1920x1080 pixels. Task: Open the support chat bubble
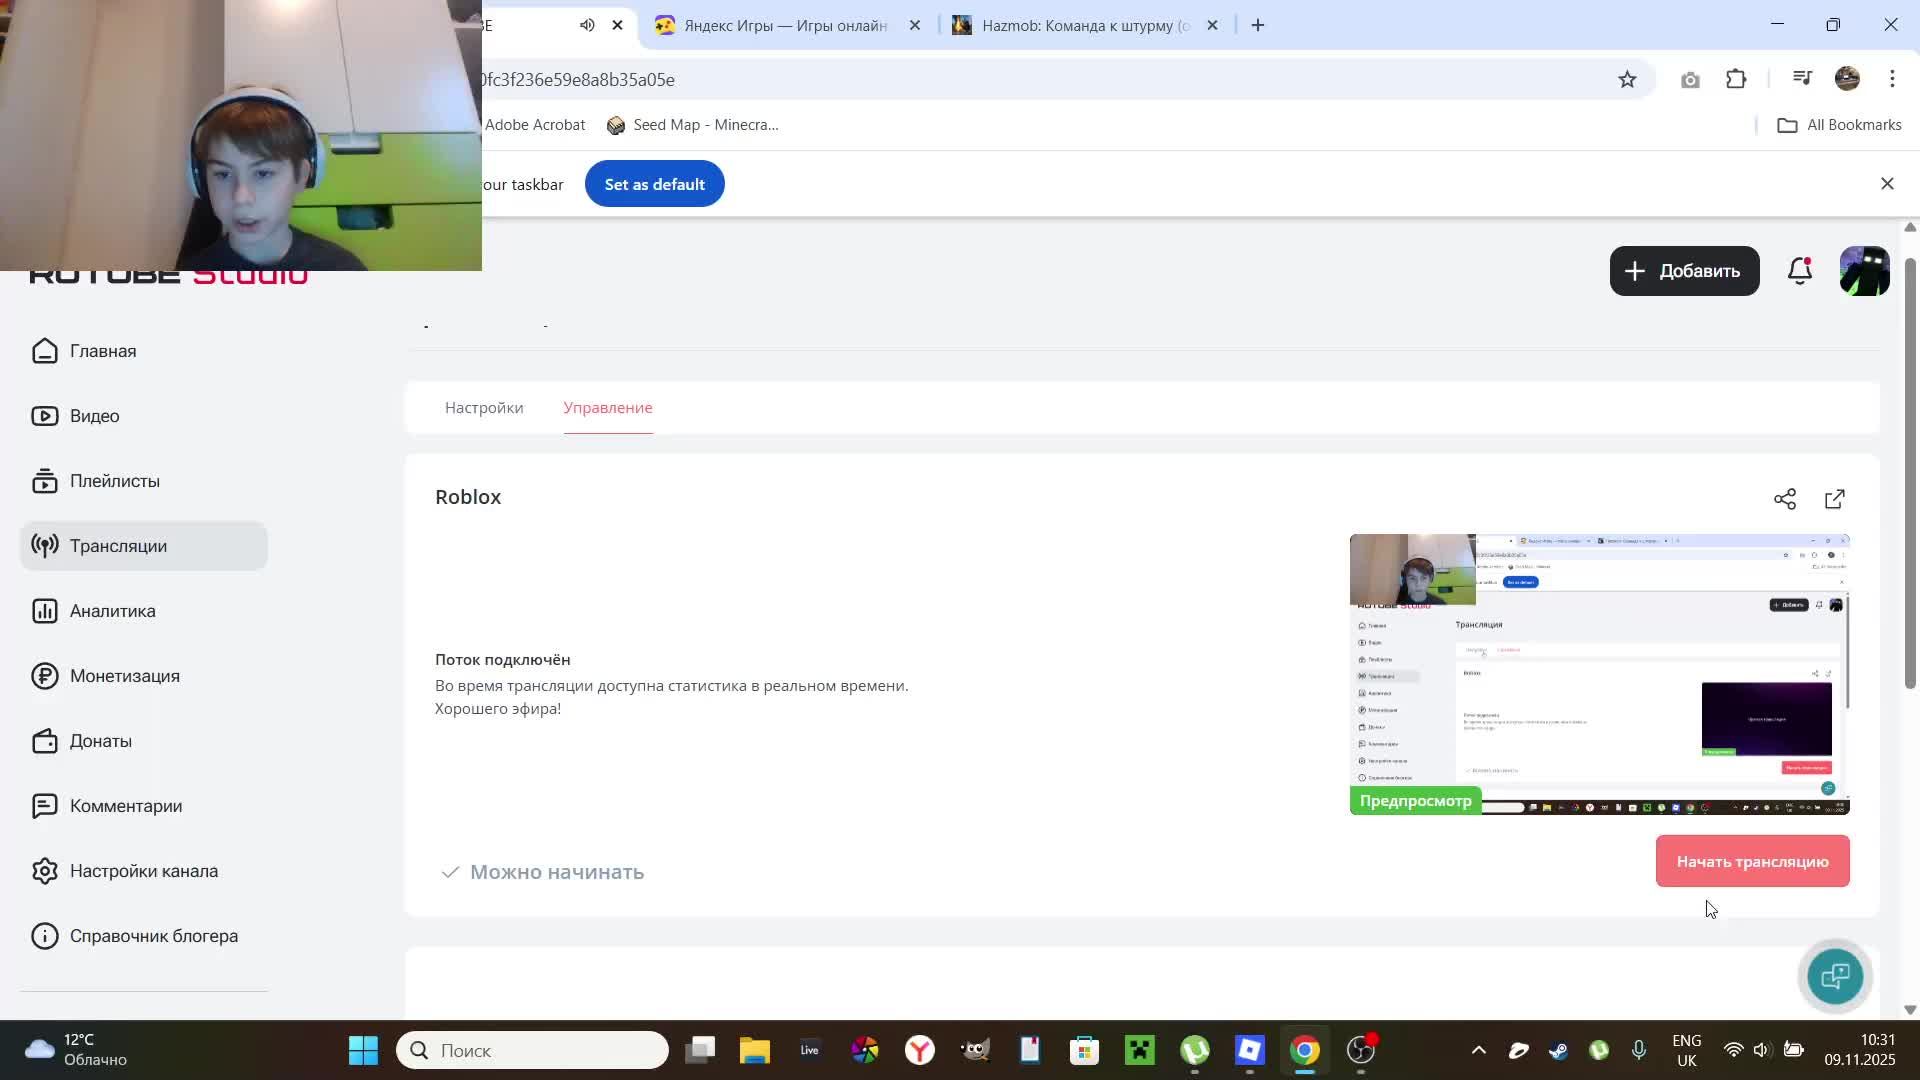[1835, 976]
